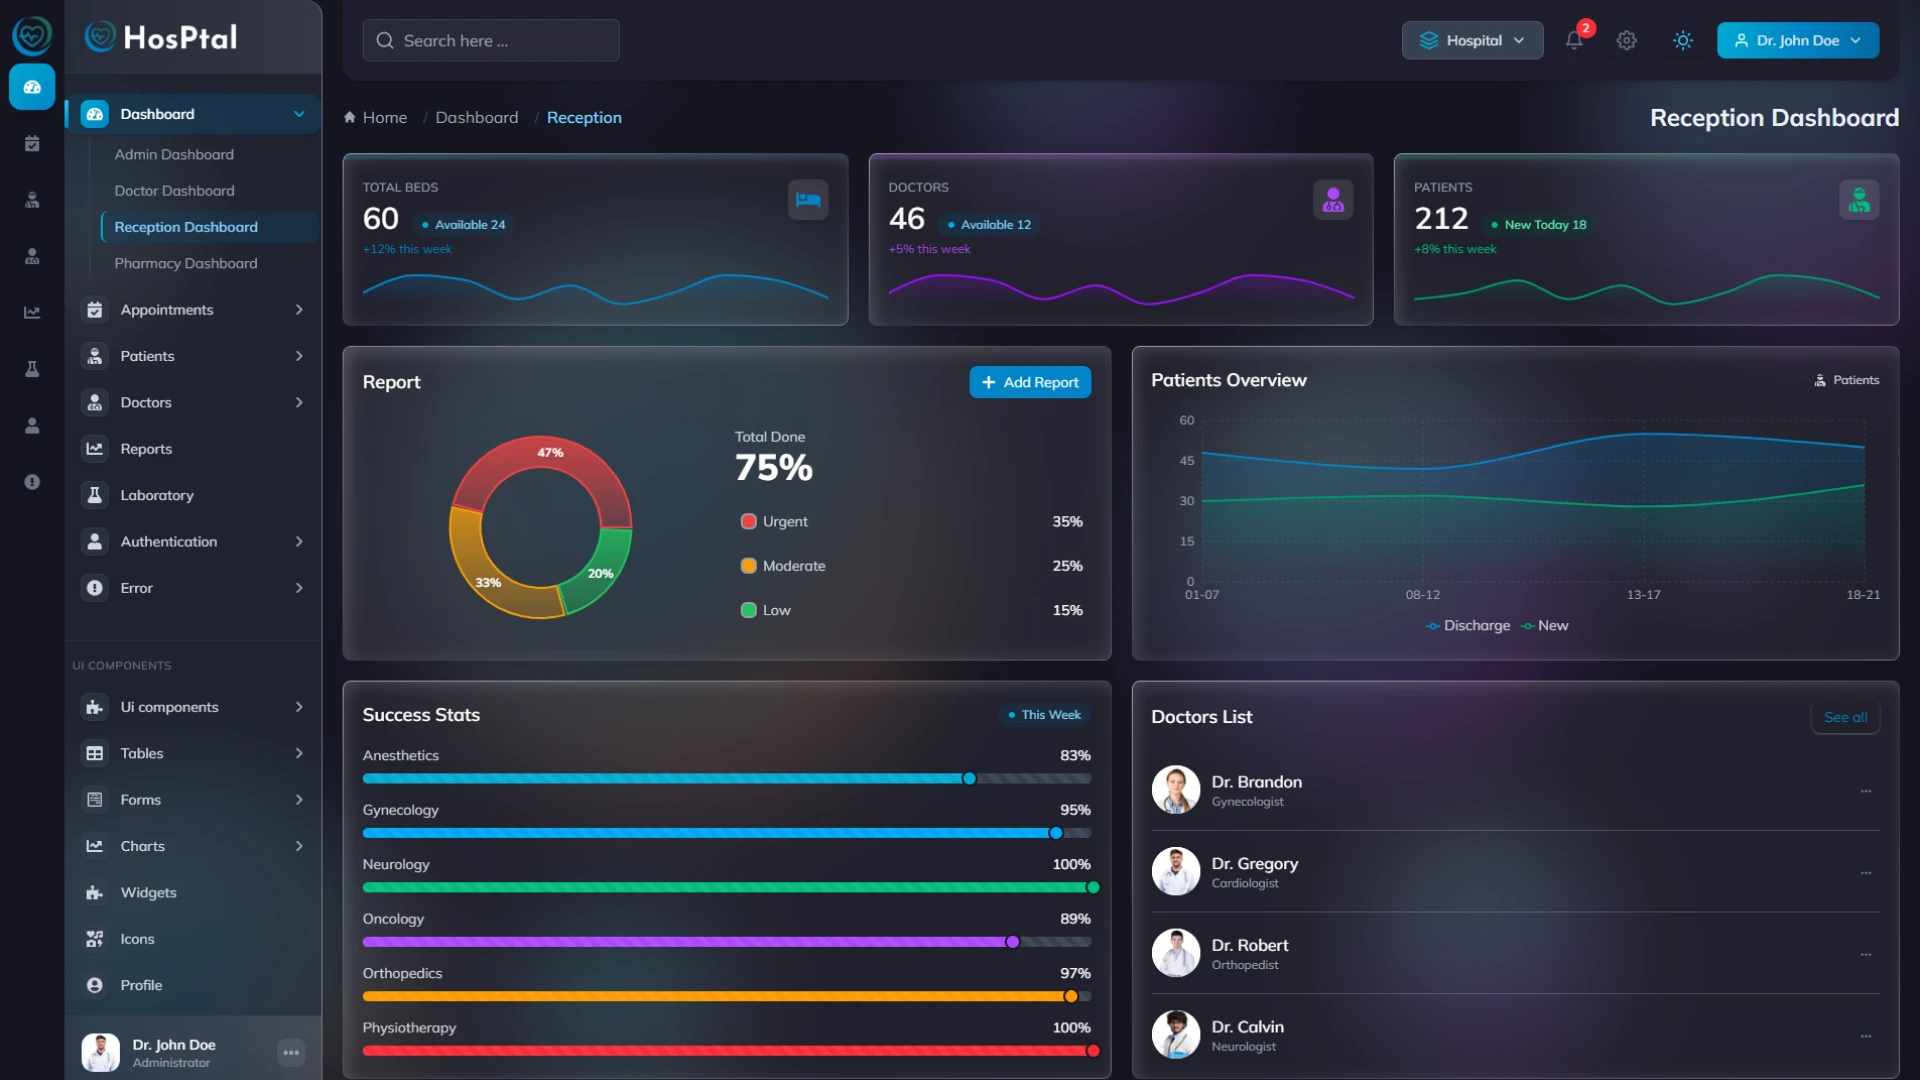Screen dimensions: 1920x1080
Task: Go to Dashboard breadcrumb link
Action: 477,117
